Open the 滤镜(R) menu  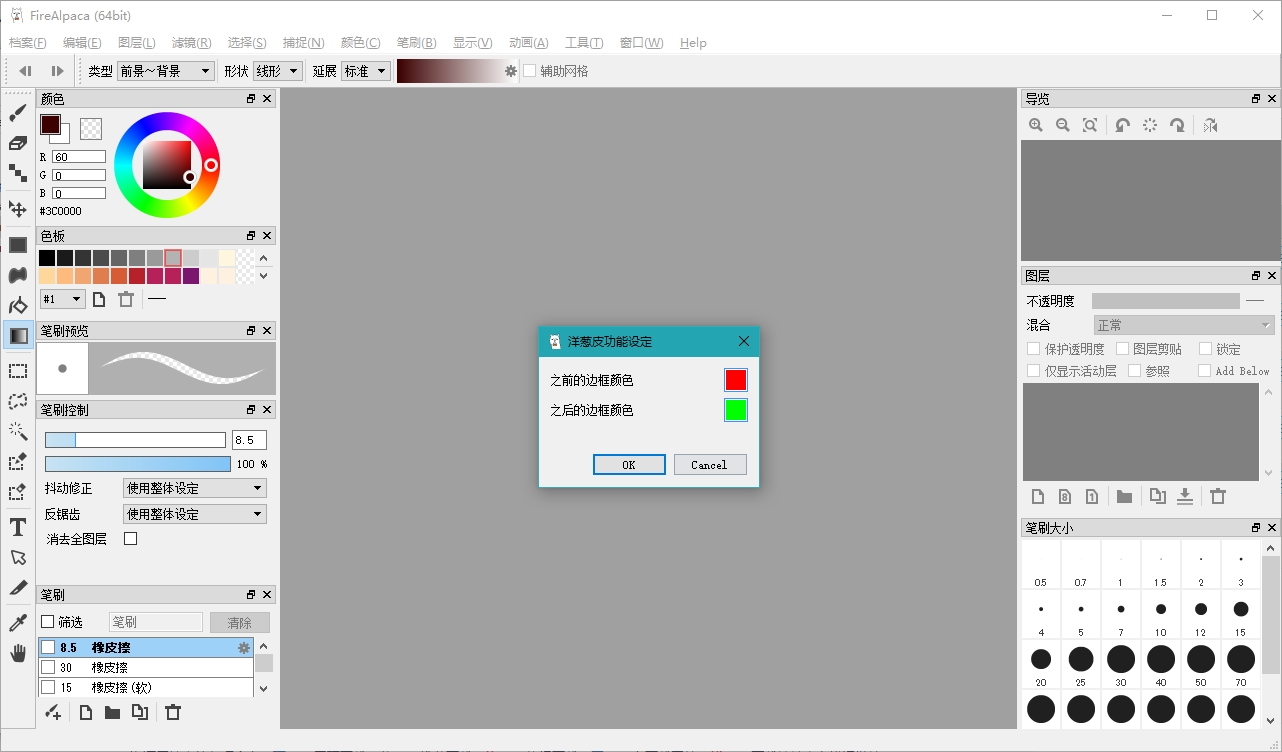(191, 43)
